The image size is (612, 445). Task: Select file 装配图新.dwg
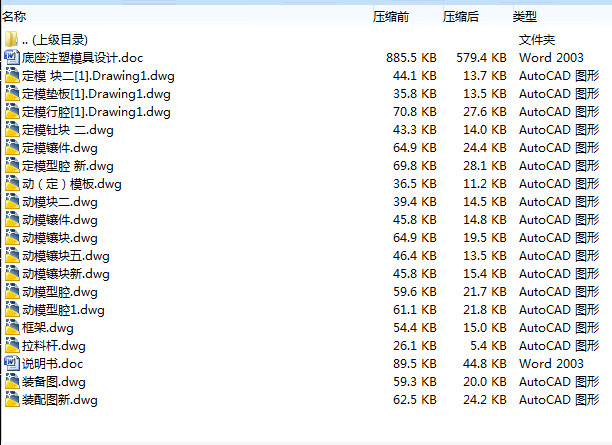(60, 400)
